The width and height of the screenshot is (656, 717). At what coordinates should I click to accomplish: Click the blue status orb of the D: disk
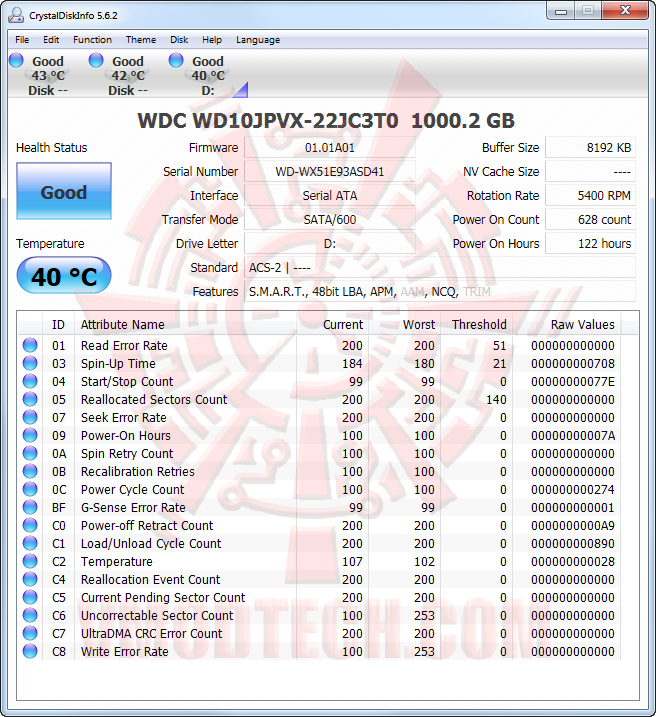click(x=176, y=60)
